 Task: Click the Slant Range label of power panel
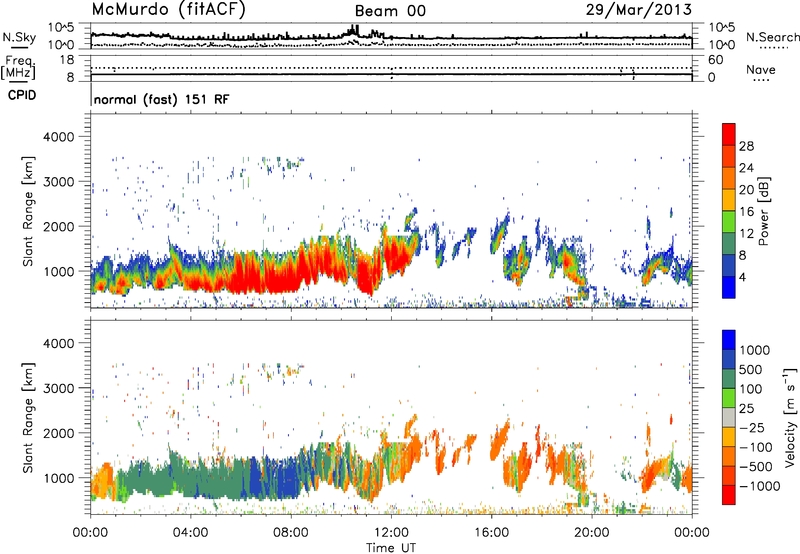28,211
